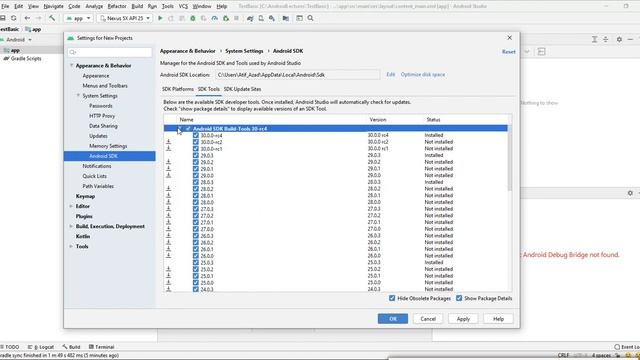This screenshot has height=360, width=640.
Task: Click the Make Project hammer icon
Action: pos(52,18)
